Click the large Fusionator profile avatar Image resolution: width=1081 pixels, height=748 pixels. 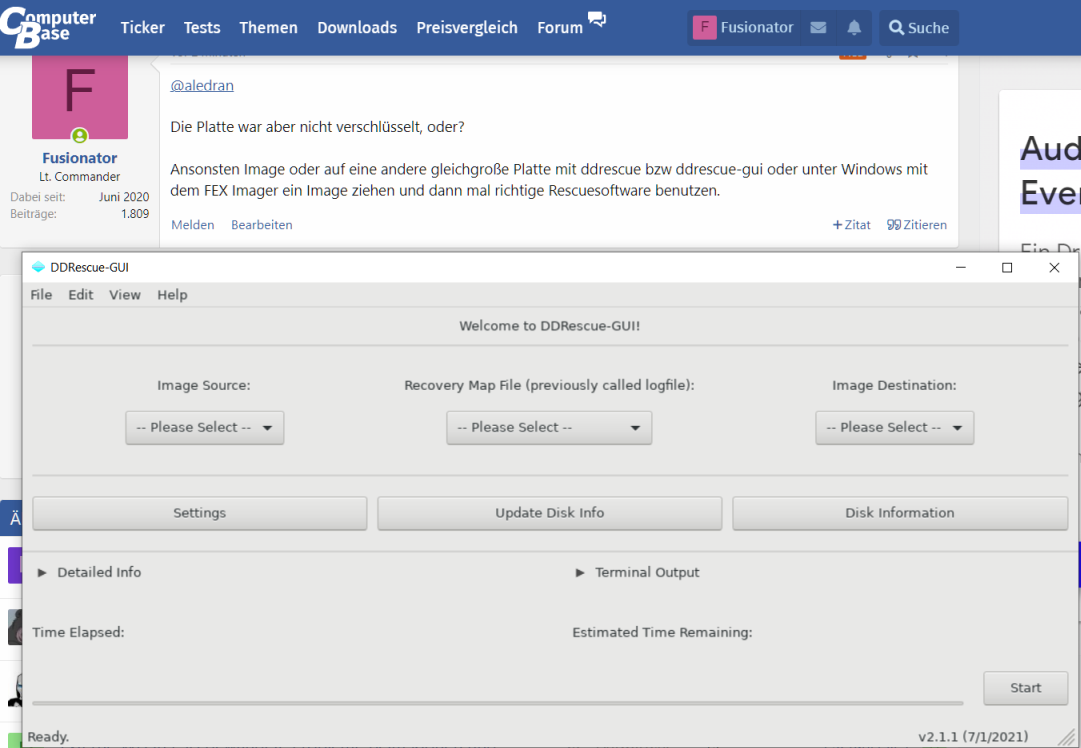pyautogui.click(x=80, y=97)
